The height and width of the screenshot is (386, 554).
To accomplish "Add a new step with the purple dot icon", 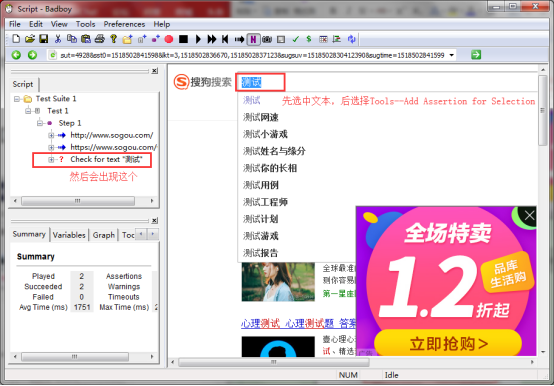I will tap(155, 39).
